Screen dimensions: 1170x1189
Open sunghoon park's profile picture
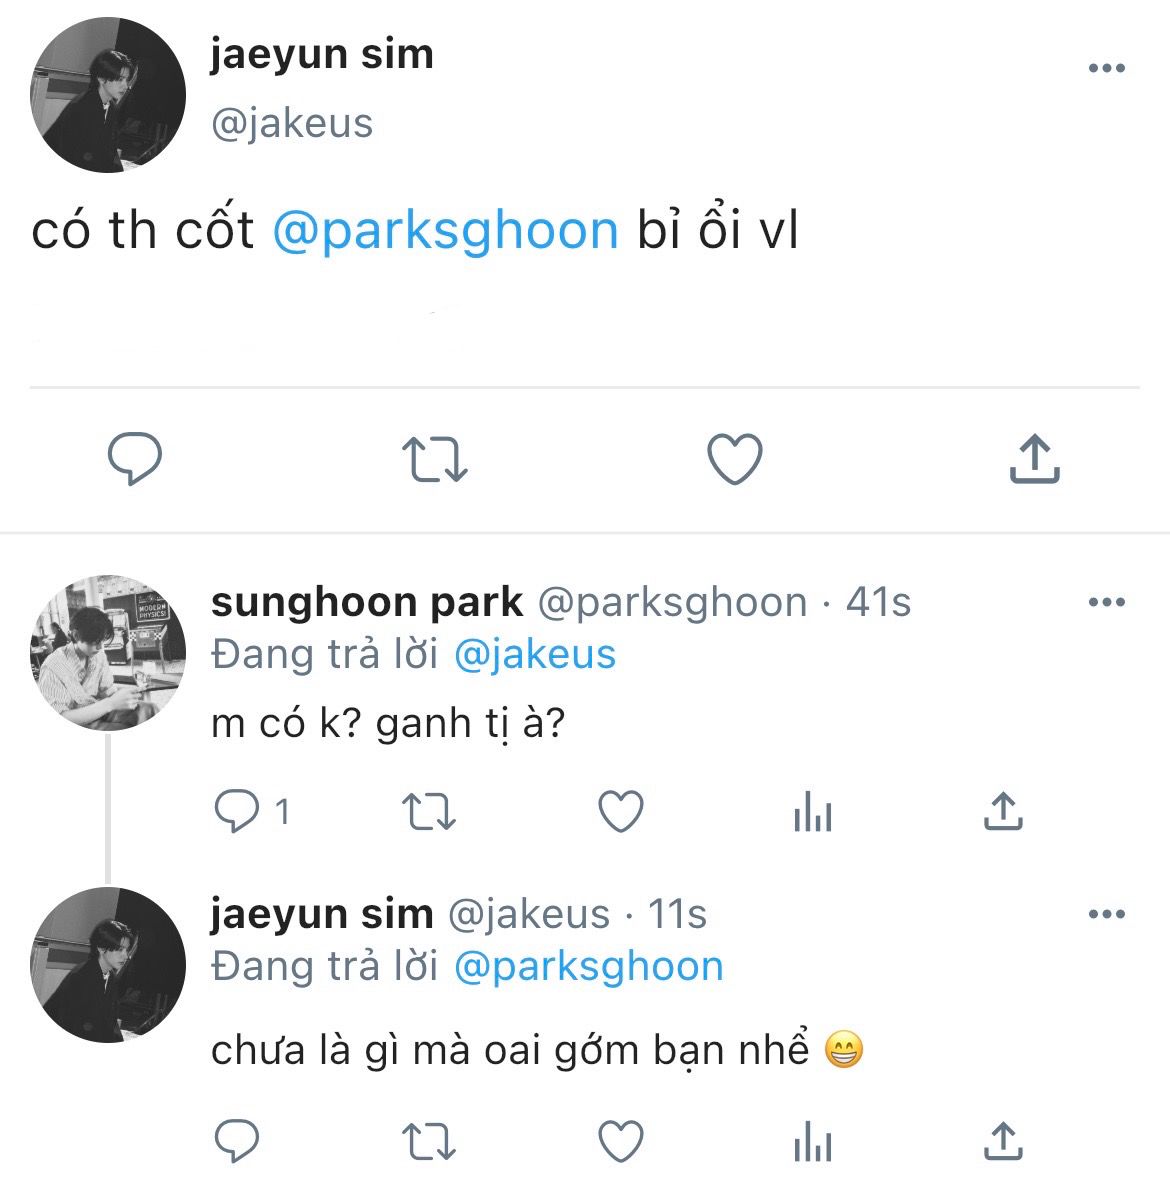(108, 653)
